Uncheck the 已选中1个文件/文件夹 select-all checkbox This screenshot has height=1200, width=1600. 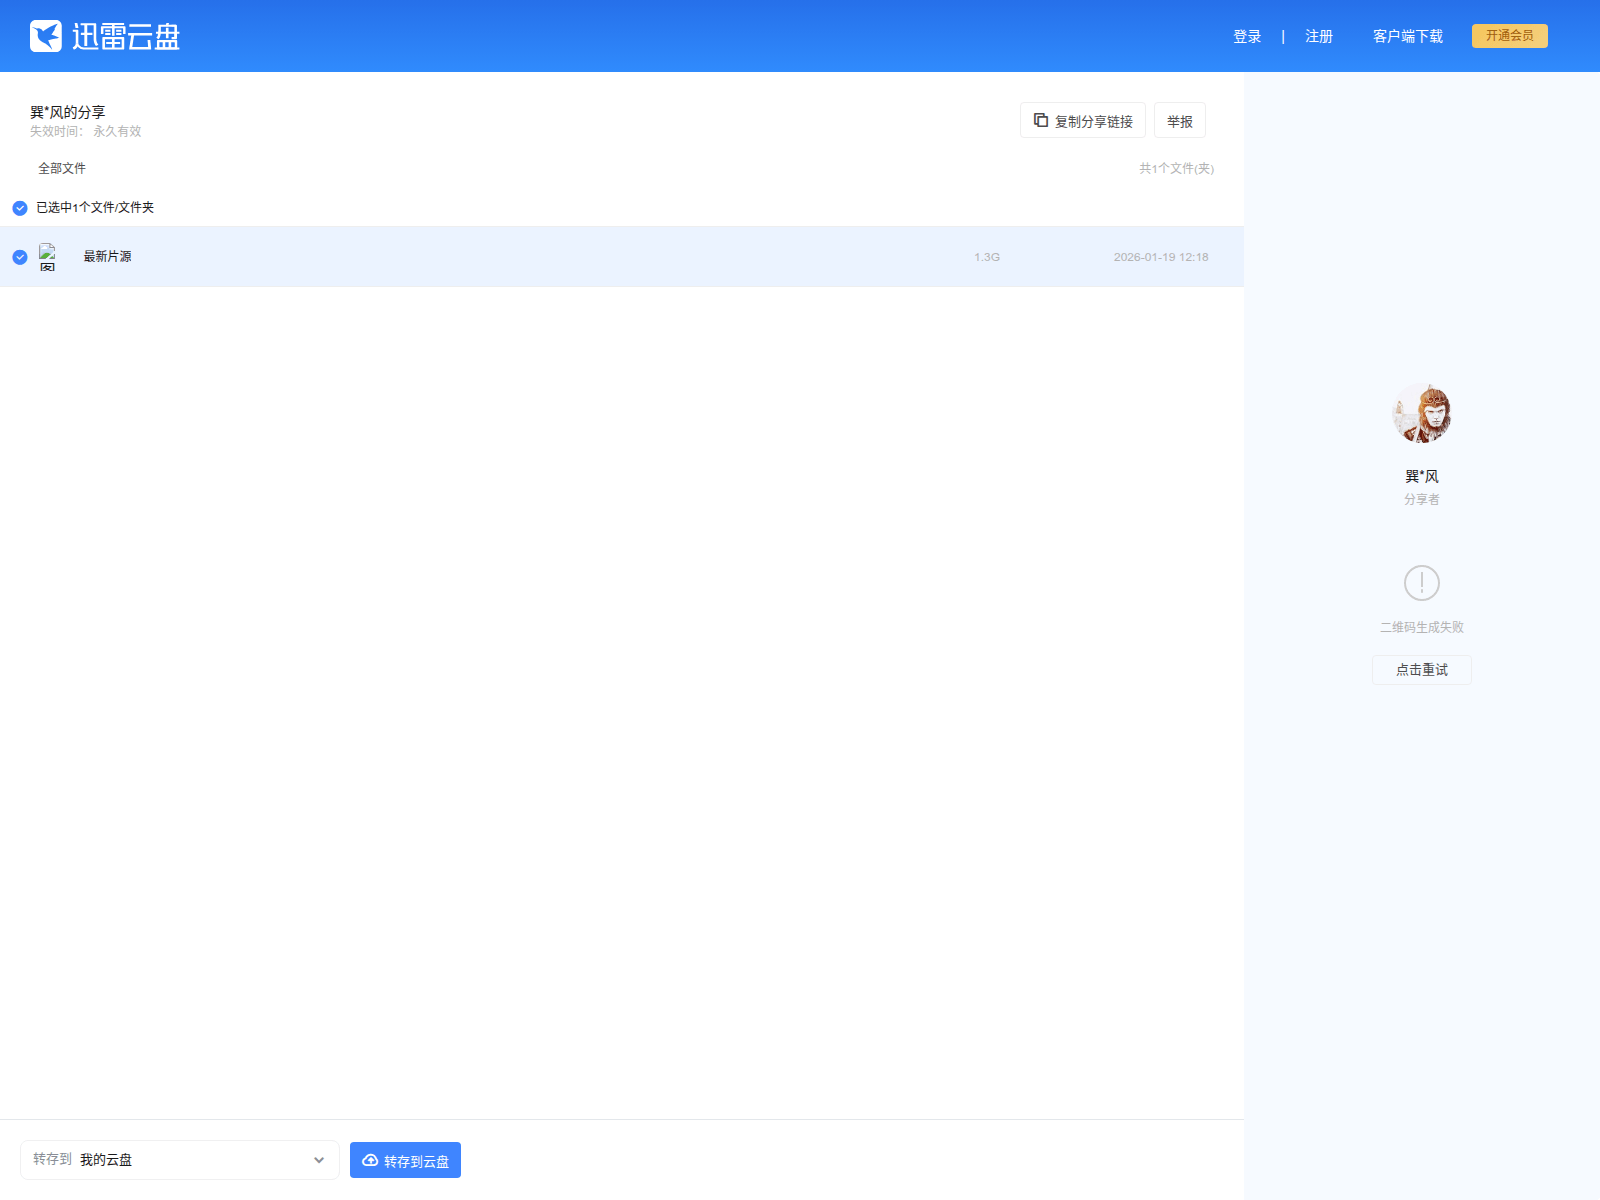click(20, 208)
